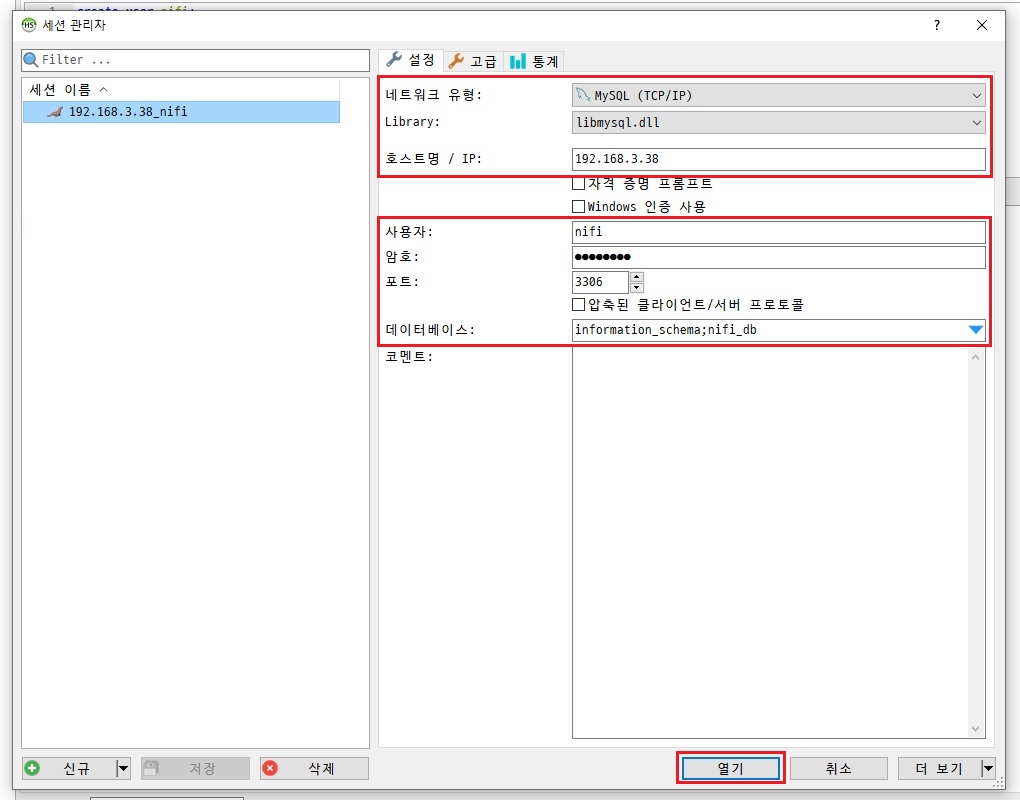The height and width of the screenshot is (800, 1020).
Task: Click the 저장 button
Action: click(195, 768)
